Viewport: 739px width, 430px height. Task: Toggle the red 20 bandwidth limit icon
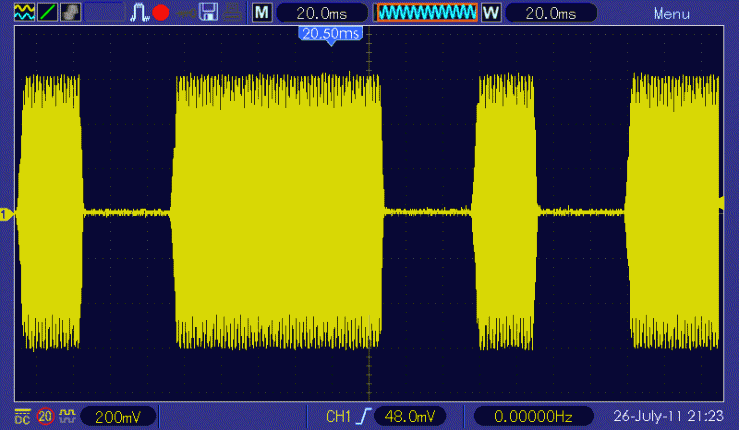(x=45, y=416)
